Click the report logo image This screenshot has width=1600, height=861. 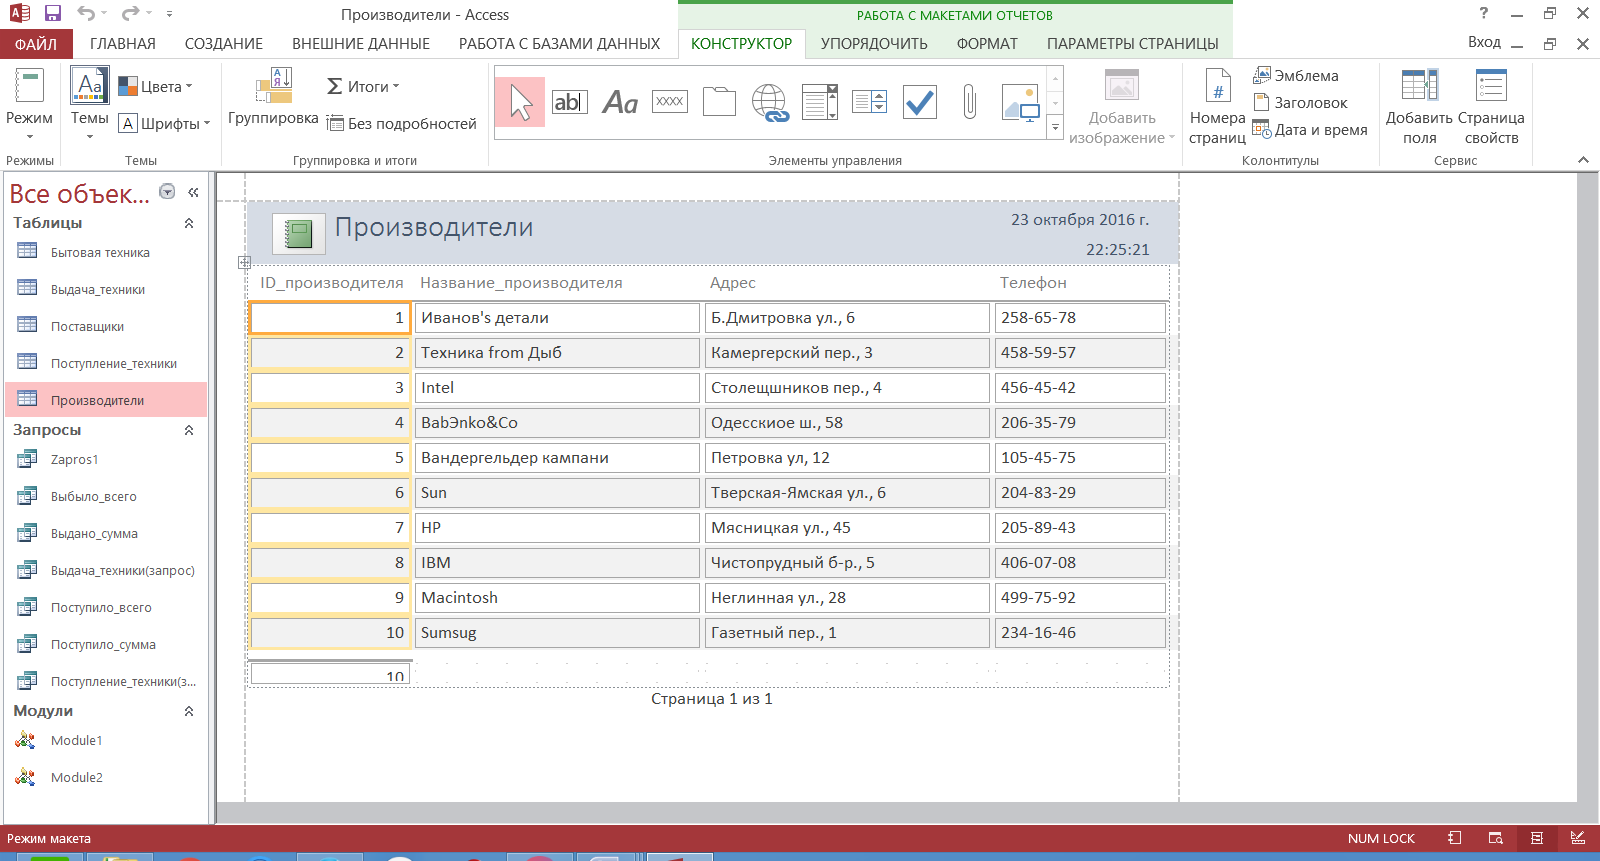(298, 234)
